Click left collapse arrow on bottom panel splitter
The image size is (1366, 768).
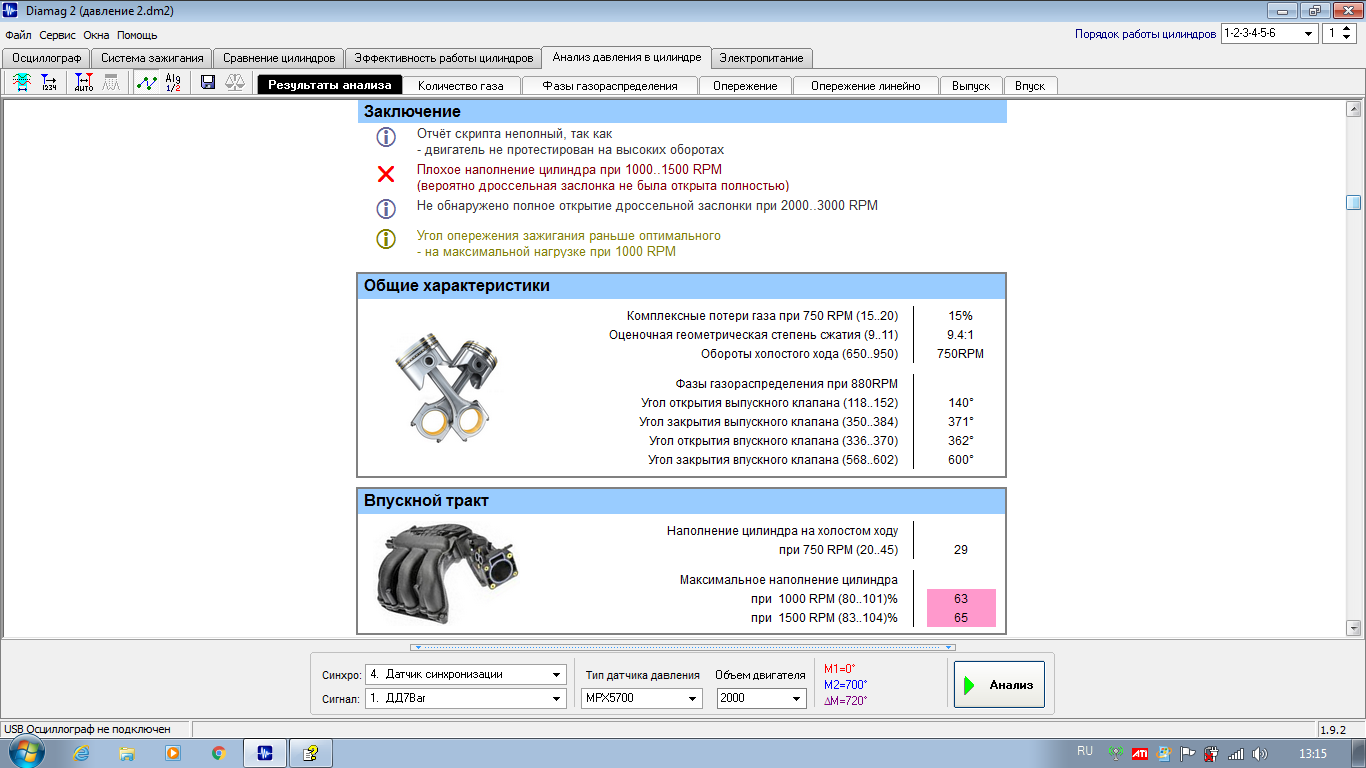[418, 647]
